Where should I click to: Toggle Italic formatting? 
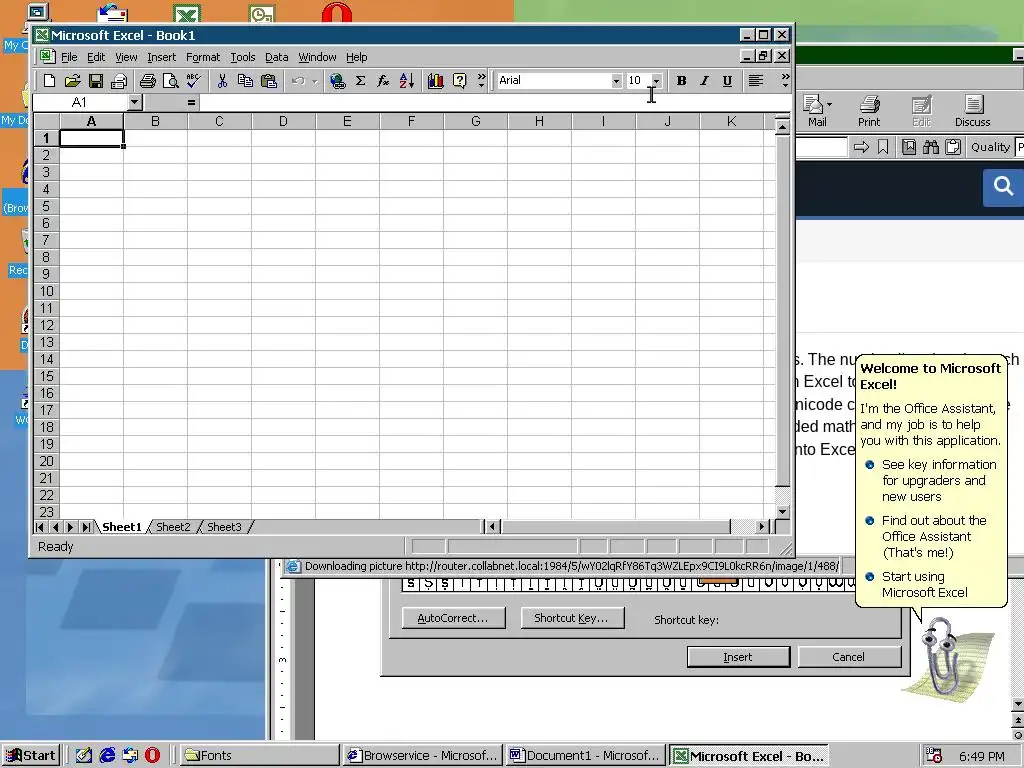pyautogui.click(x=704, y=81)
